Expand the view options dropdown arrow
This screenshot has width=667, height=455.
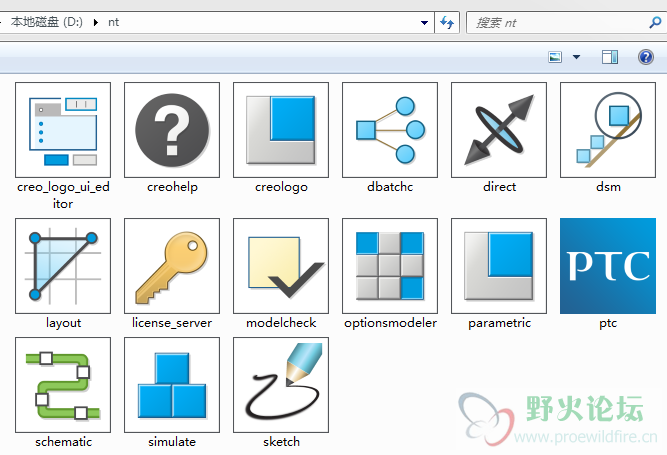(576, 57)
